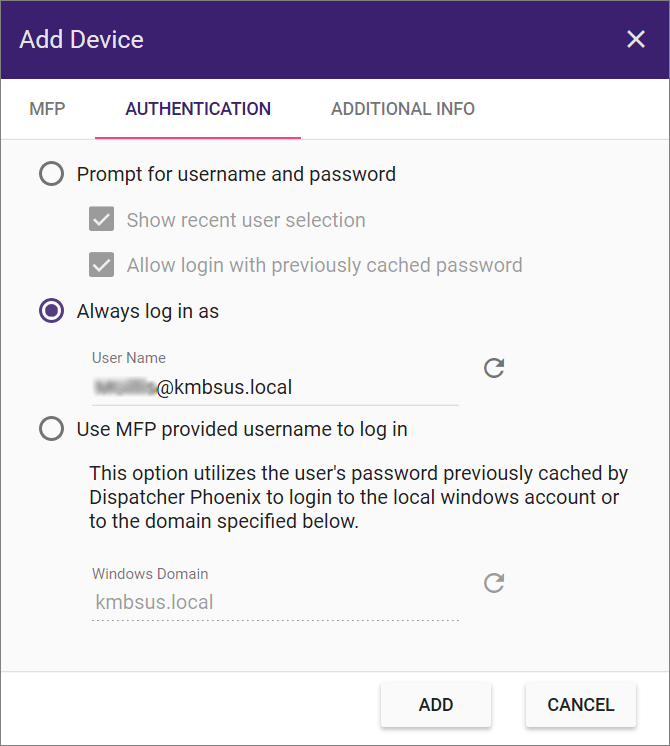670x746 pixels.
Task: Click the 'User Name' field label
Action: click(129, 358)
